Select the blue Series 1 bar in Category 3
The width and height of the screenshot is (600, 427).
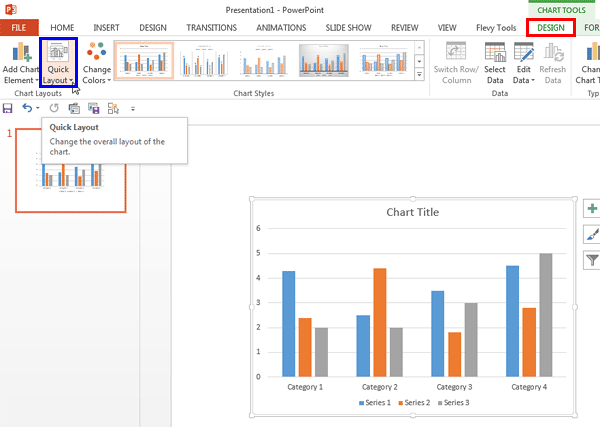tap(438, 334)
